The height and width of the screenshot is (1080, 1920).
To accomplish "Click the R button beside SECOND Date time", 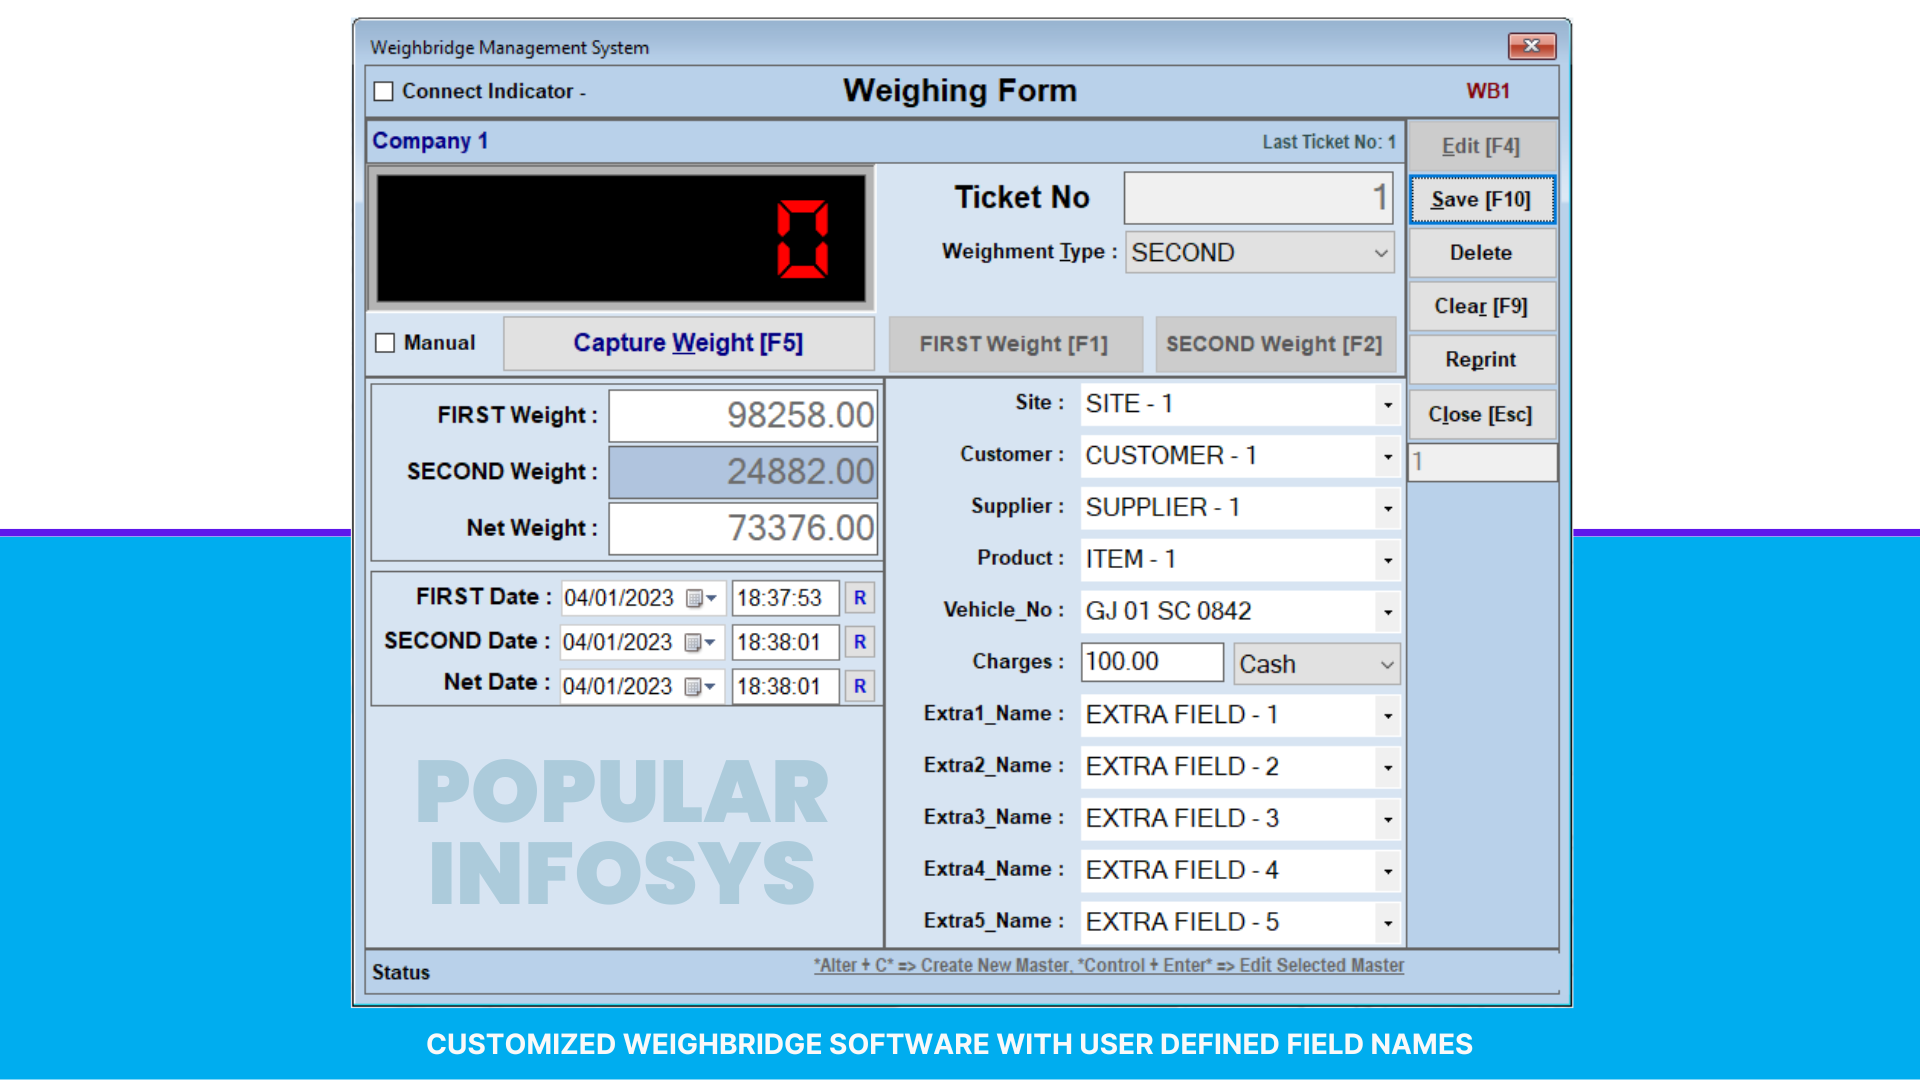I will (859, 642).
